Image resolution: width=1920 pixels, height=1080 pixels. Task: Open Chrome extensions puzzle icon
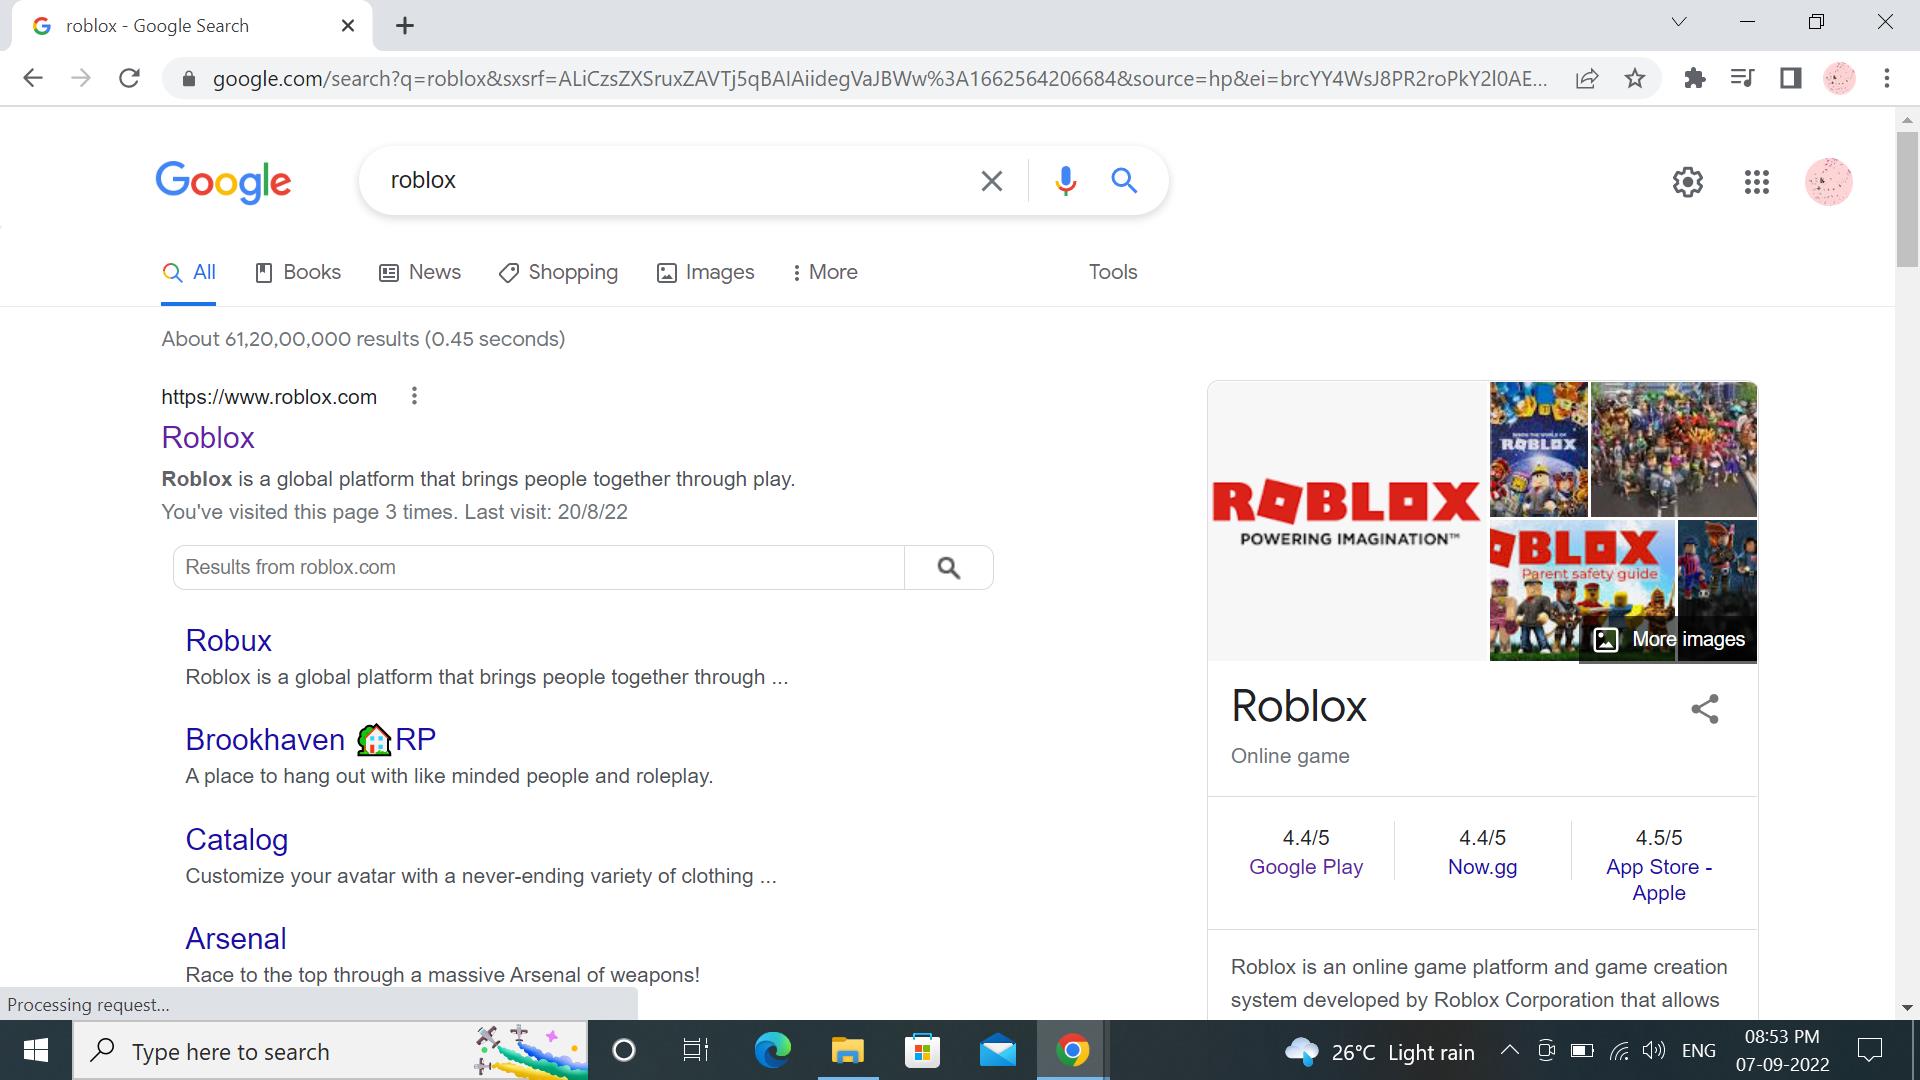point(1694,78)
